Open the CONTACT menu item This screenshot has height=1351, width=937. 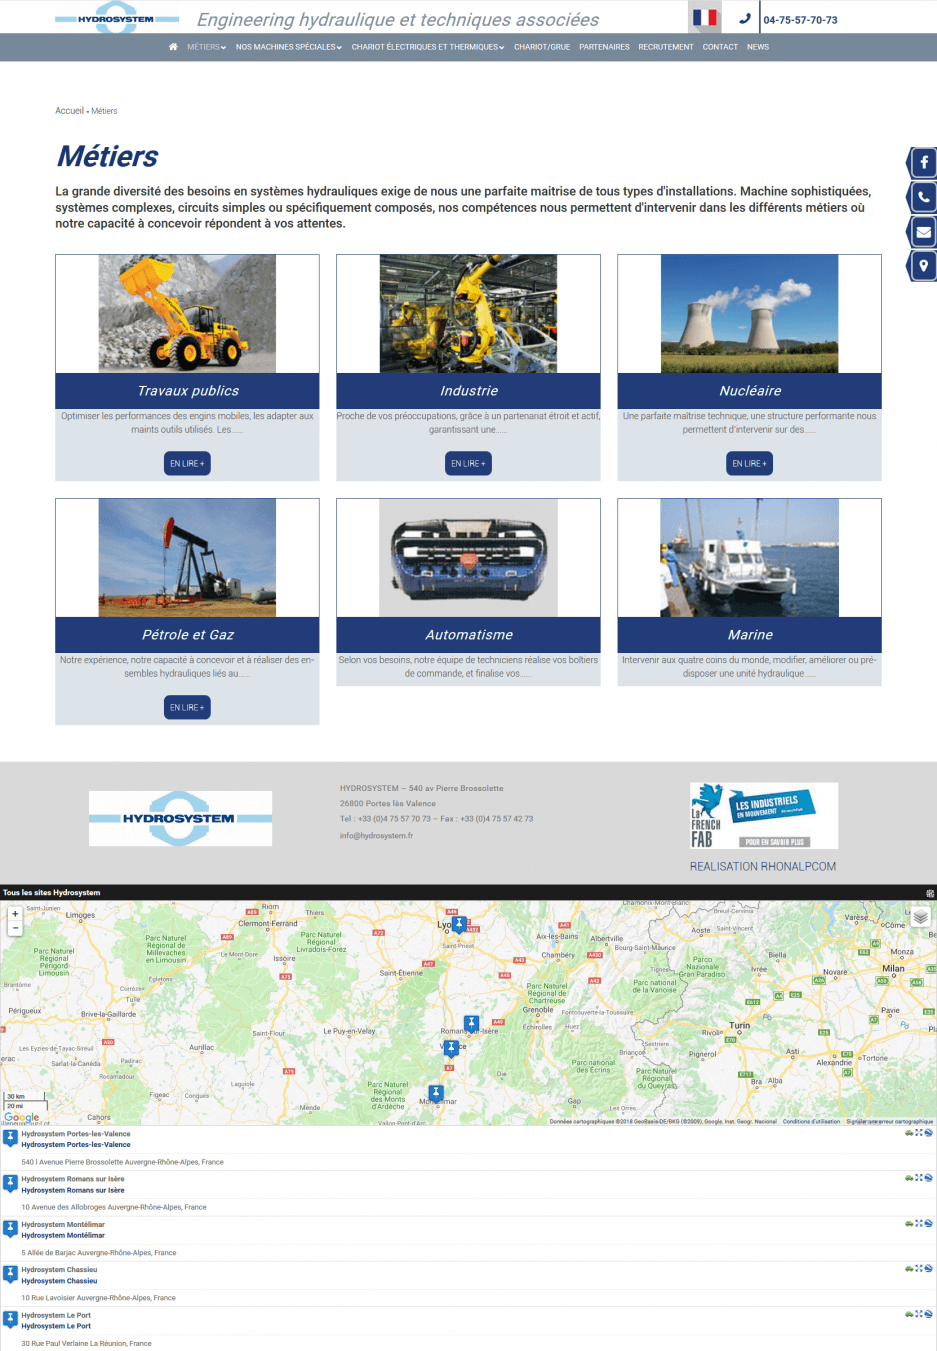(720, 47)
